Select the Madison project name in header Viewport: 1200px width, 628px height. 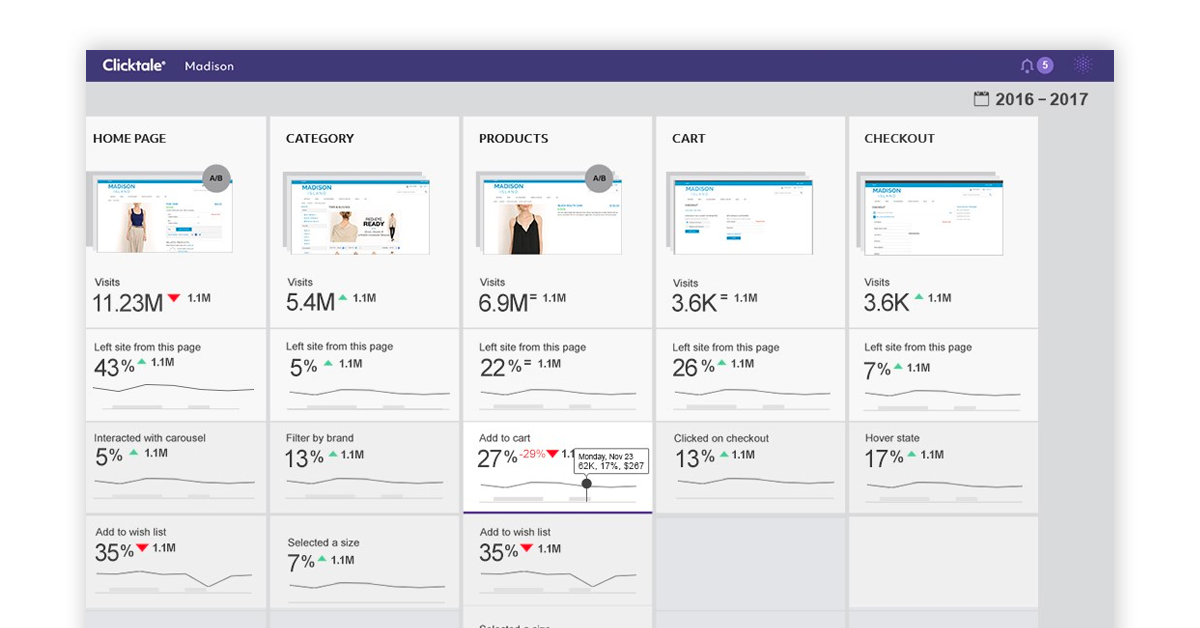(x=209, y=66)
